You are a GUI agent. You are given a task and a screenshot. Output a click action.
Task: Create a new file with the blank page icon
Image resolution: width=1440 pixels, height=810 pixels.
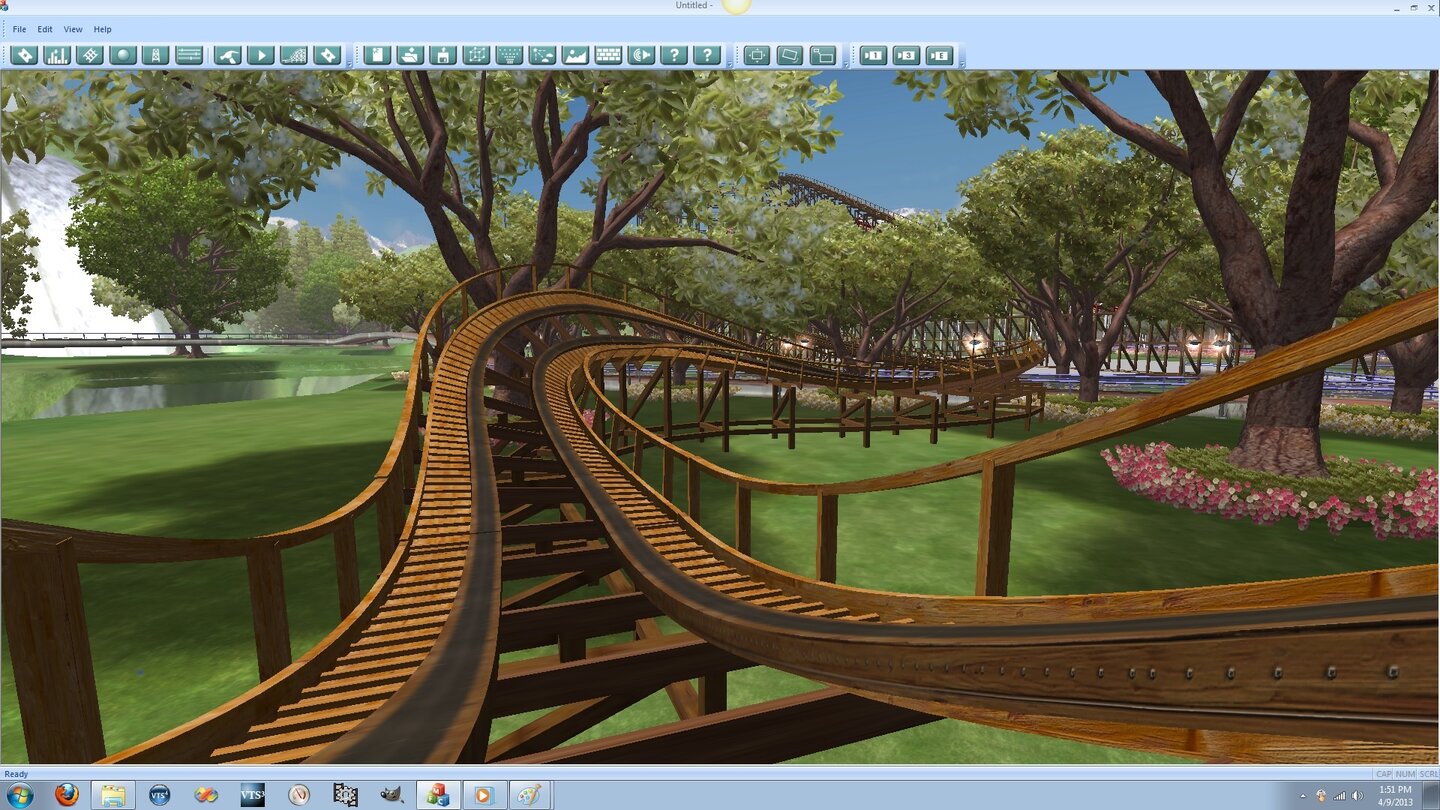[x=377, y=55]
